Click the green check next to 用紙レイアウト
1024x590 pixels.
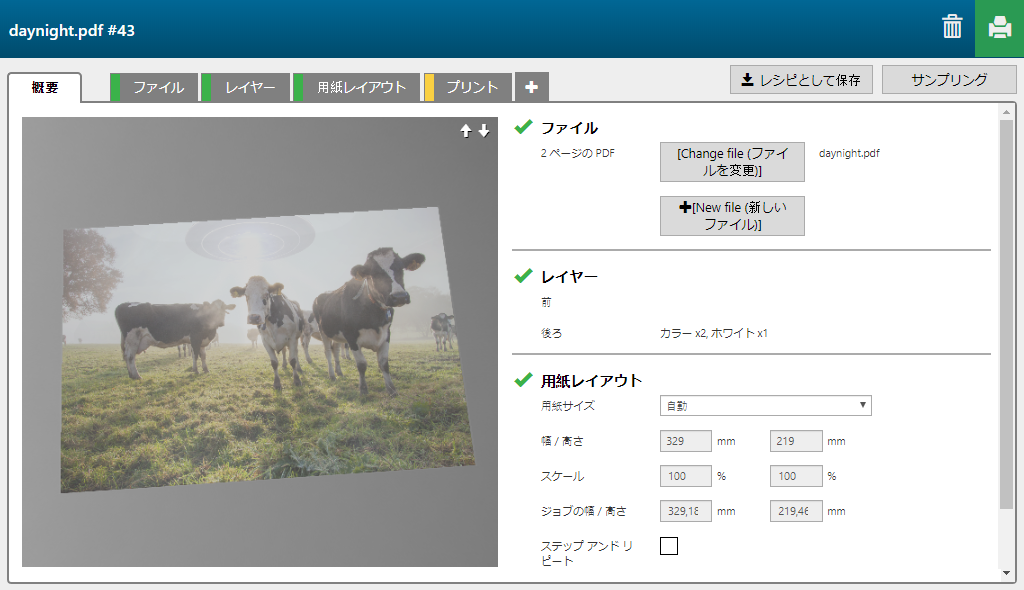[523, 380]
